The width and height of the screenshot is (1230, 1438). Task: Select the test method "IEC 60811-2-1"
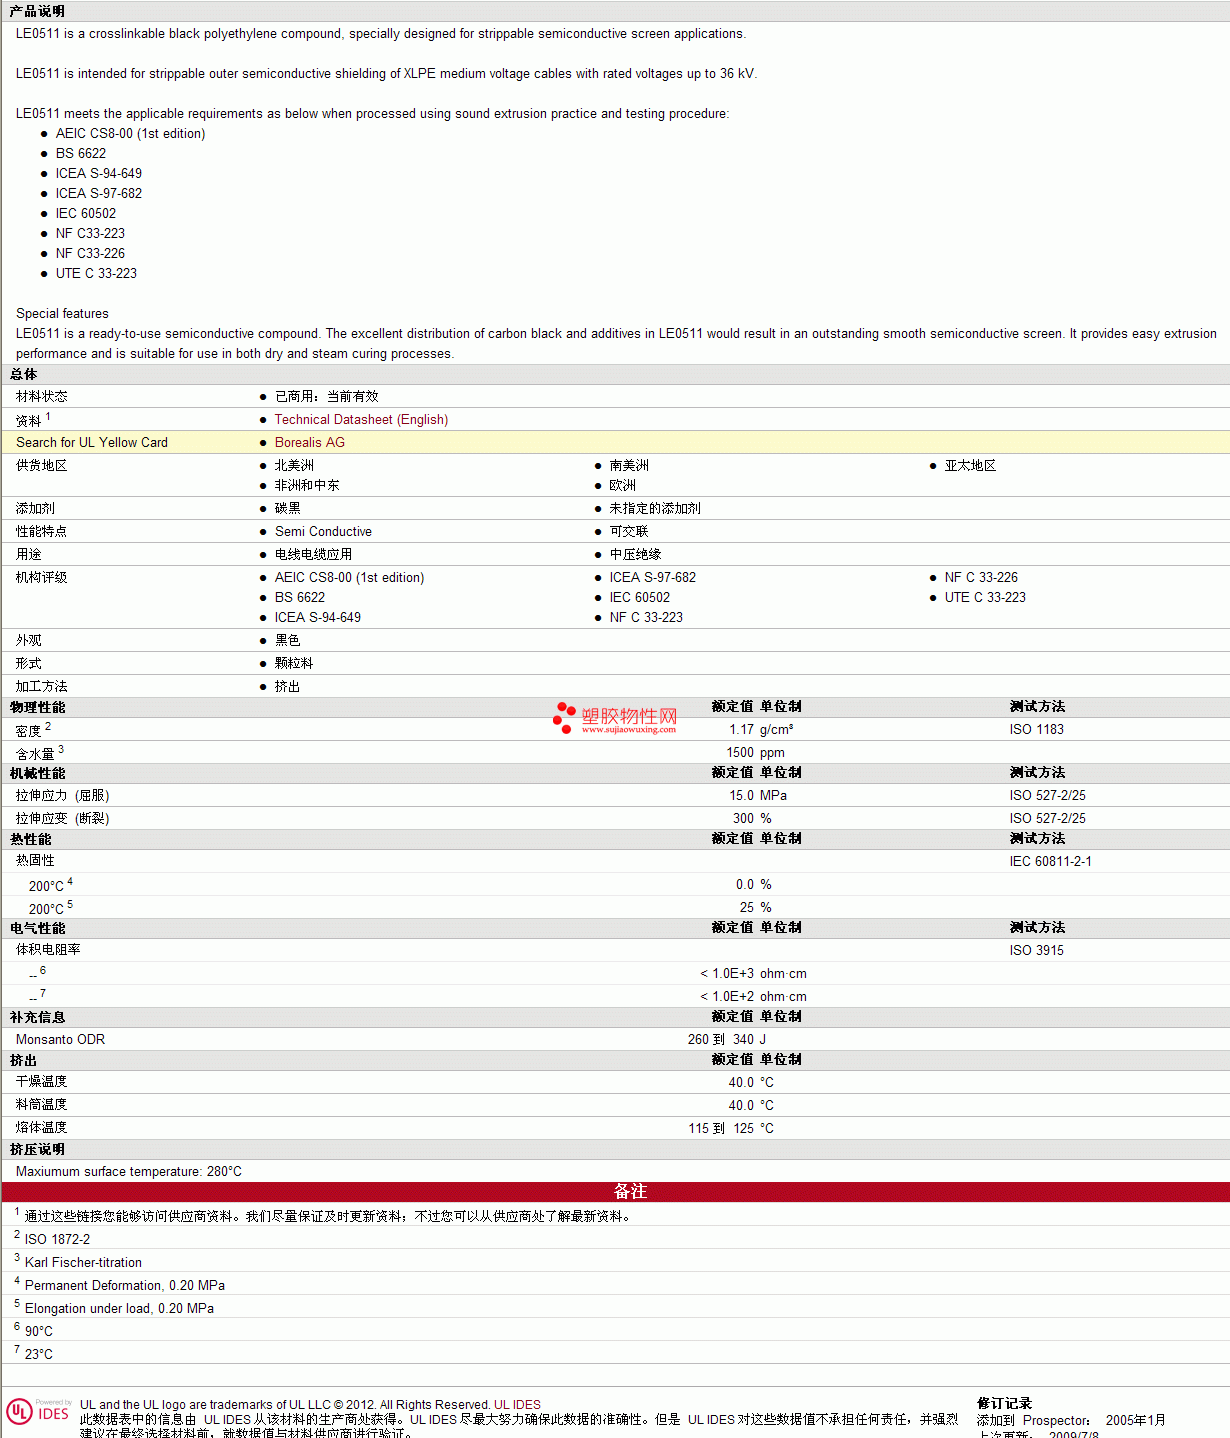point(1051,862)
